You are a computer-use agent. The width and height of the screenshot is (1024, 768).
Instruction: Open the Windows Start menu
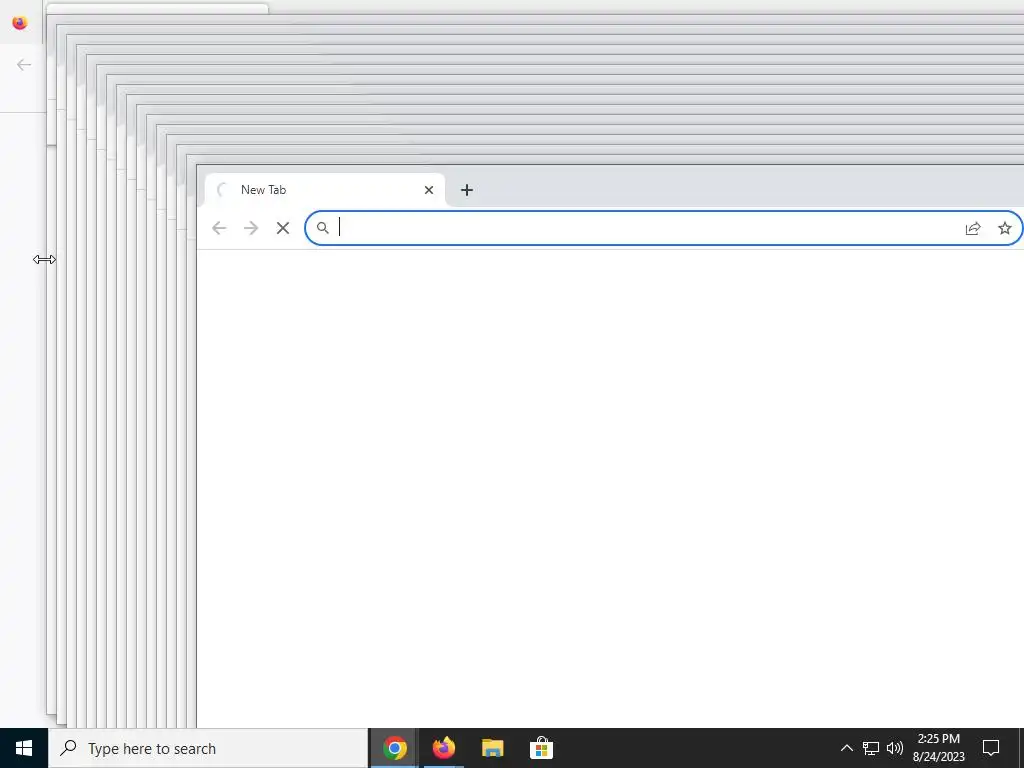(24, 748)
